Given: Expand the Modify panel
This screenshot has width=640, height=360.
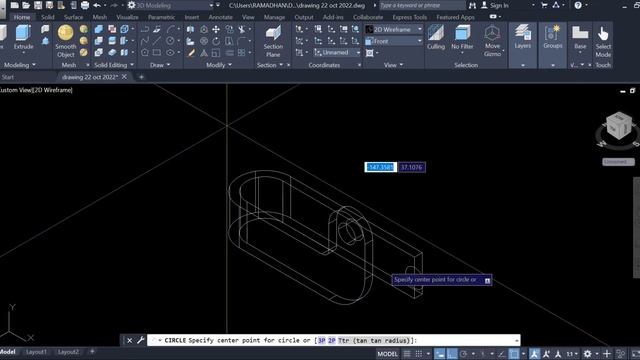Looking at the screenshot, I should pos(219,65).
